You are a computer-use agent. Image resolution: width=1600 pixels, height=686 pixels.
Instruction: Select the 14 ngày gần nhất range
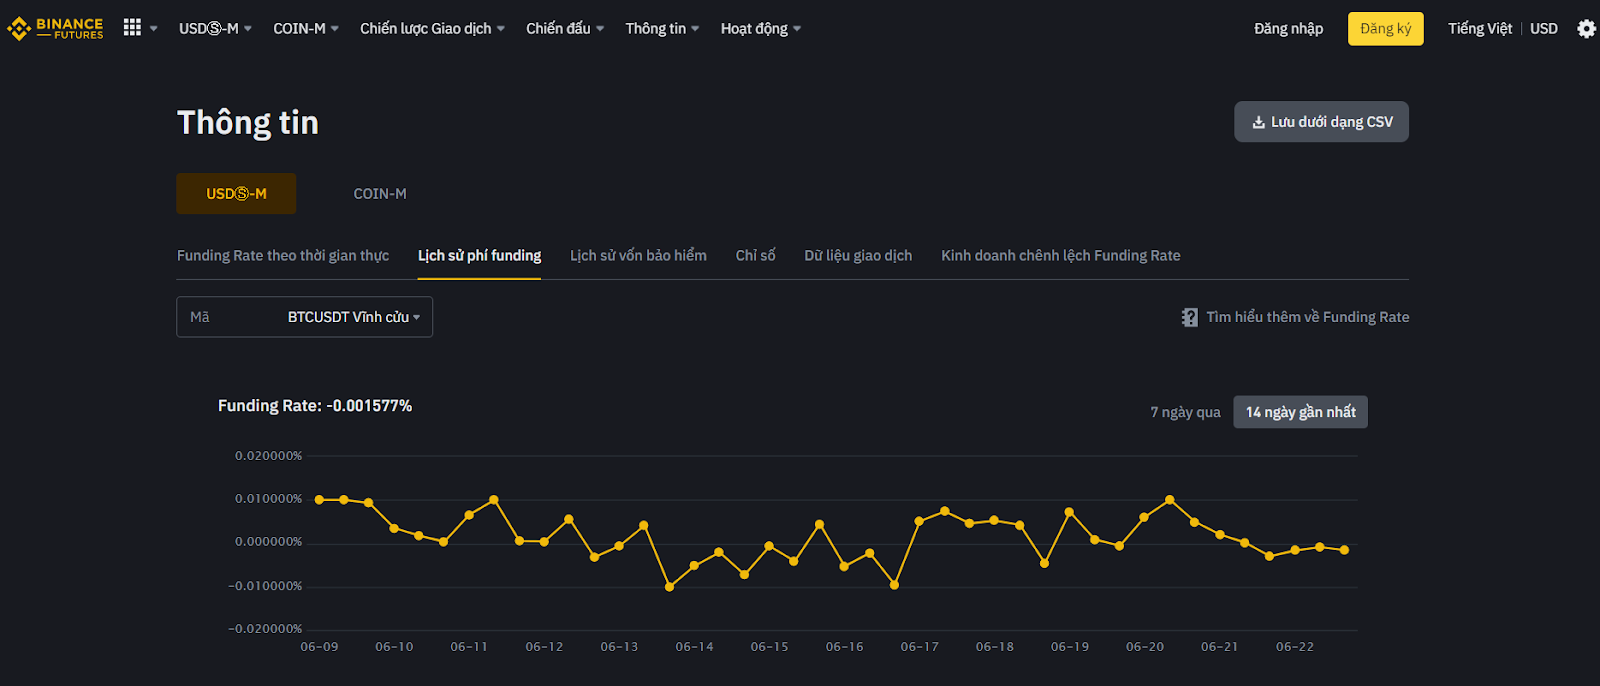tap(1300, 412)
